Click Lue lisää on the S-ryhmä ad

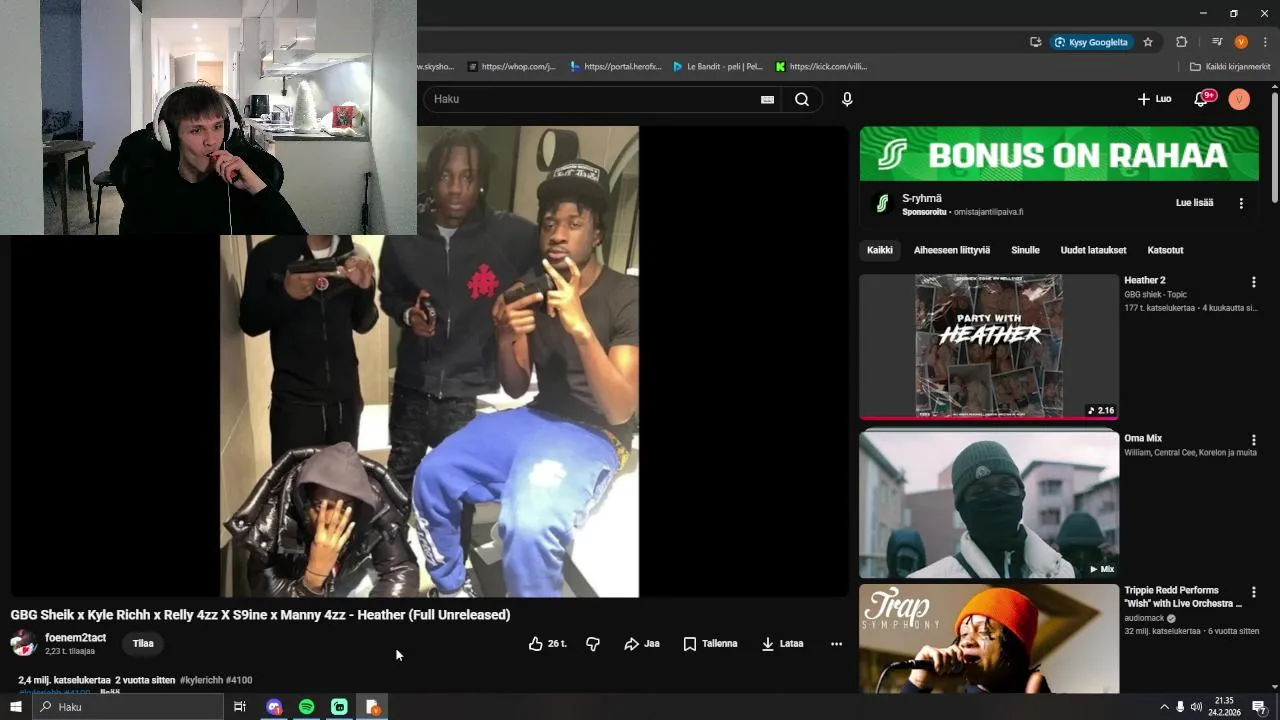coord(1194,203)
